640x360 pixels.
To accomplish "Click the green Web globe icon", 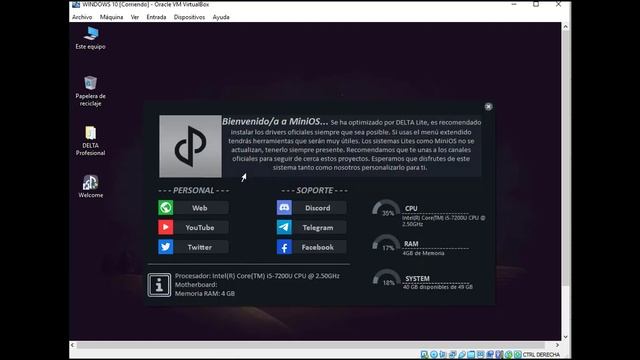I will (x=166, y=208).
